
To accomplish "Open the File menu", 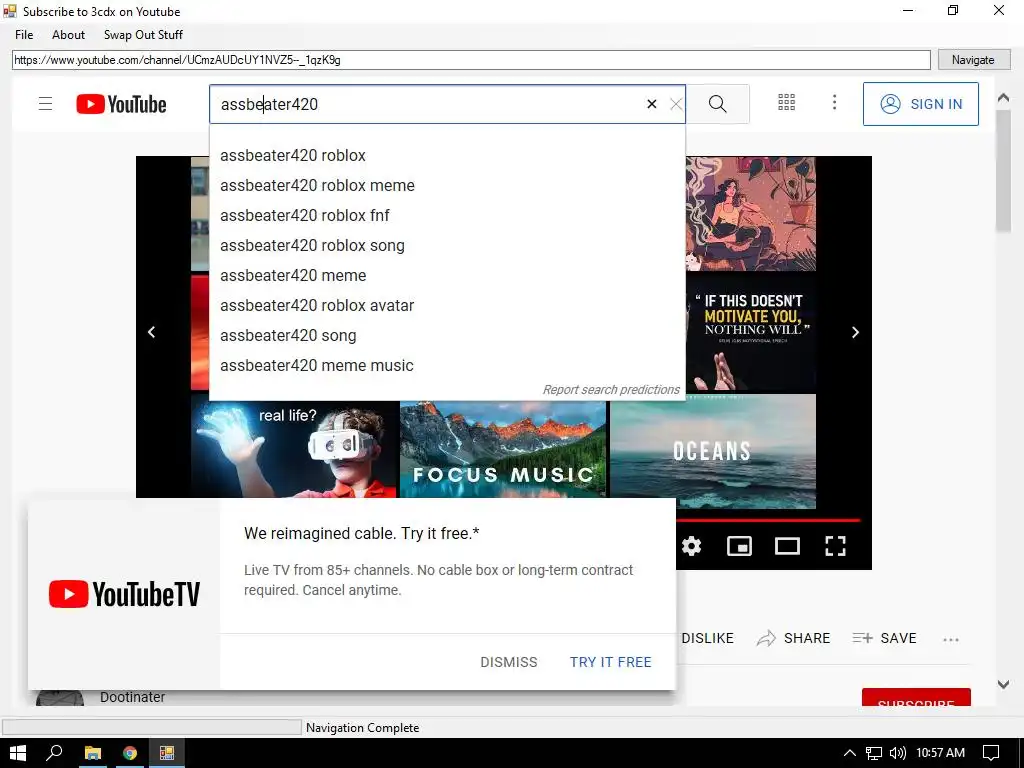I will 24,35.
